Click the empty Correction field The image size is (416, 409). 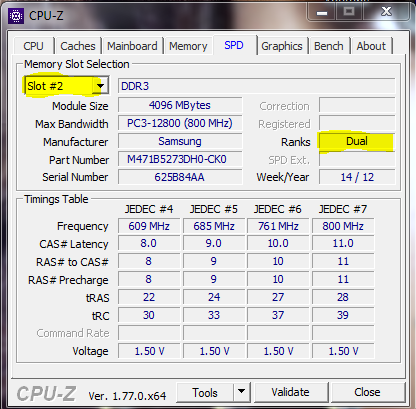(x=357, y=105)
